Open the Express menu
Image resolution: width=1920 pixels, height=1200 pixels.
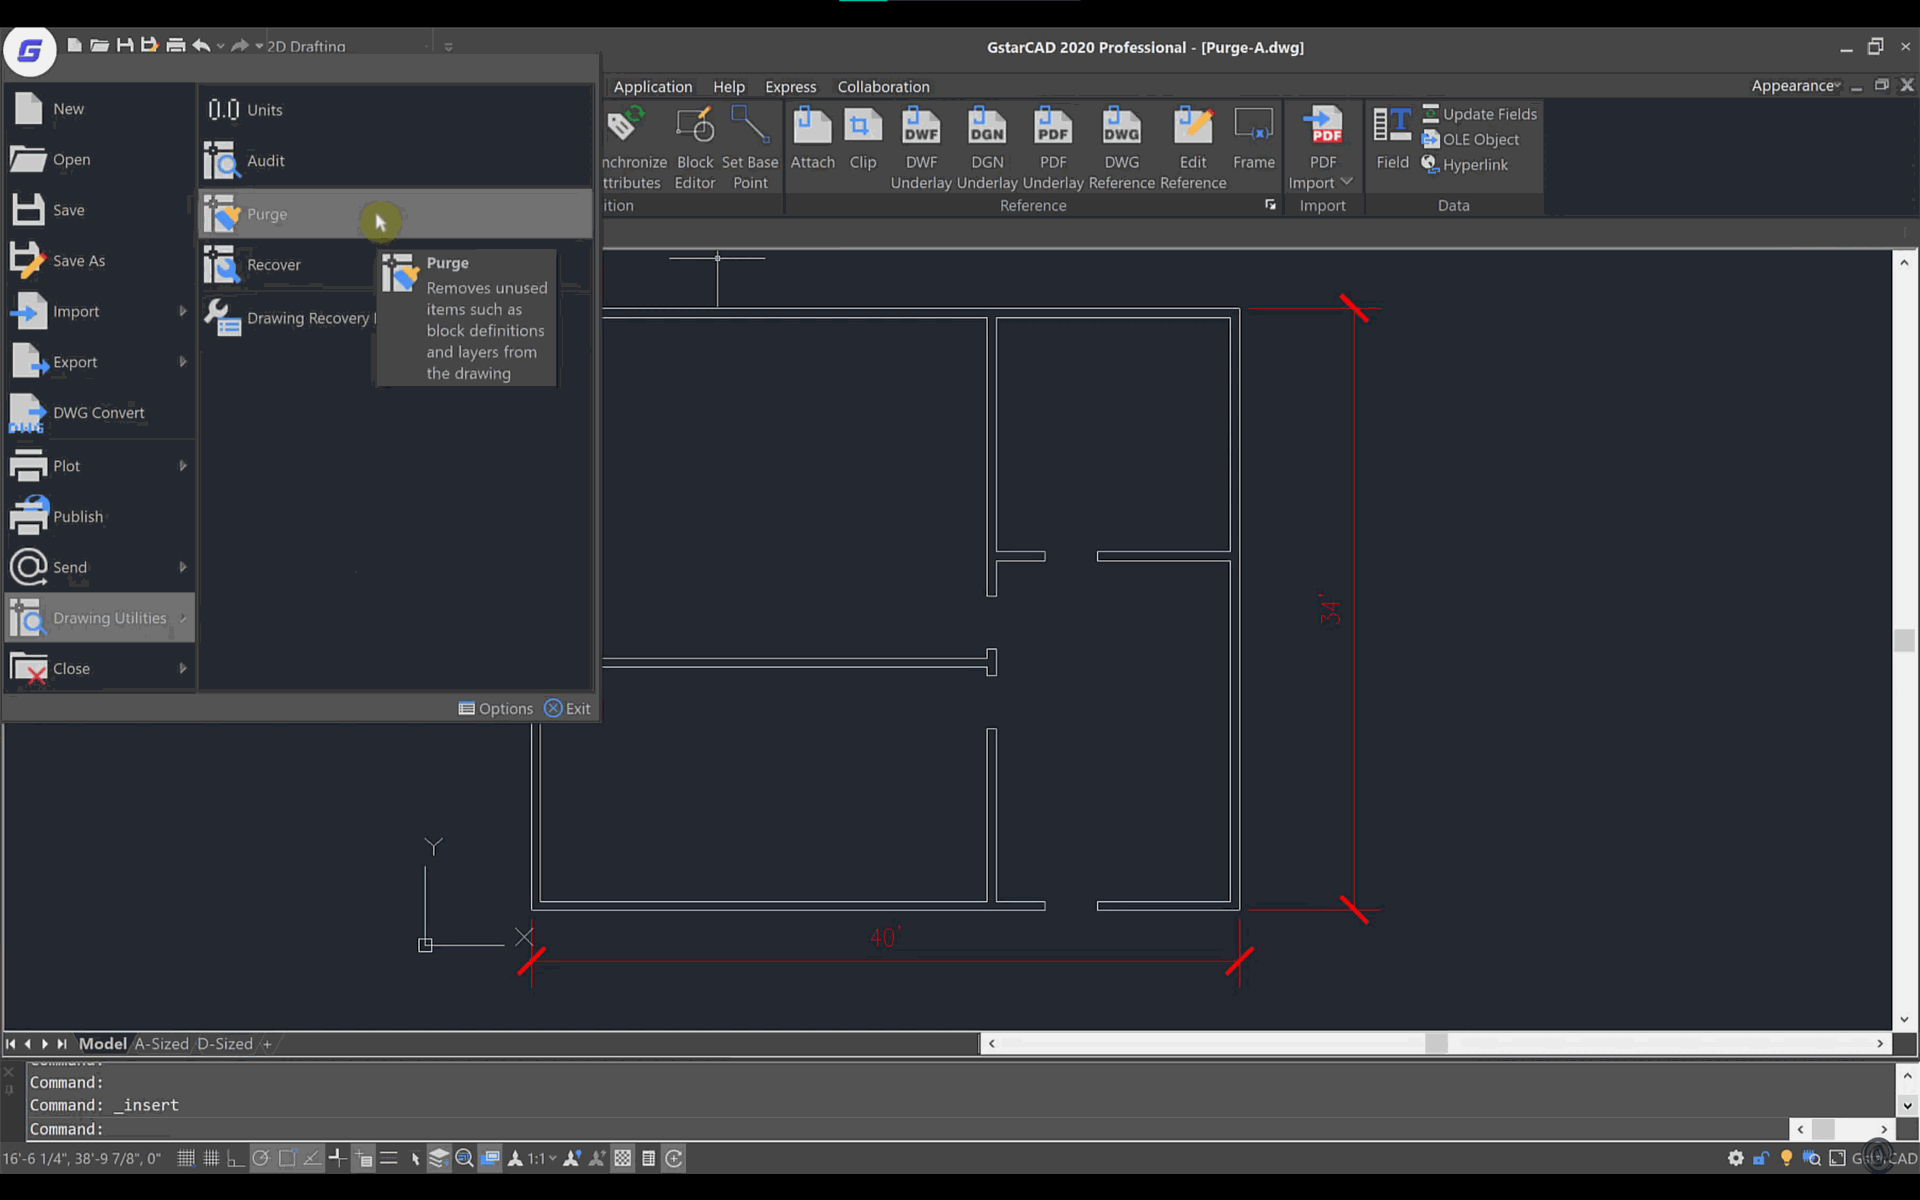point(791,87)
